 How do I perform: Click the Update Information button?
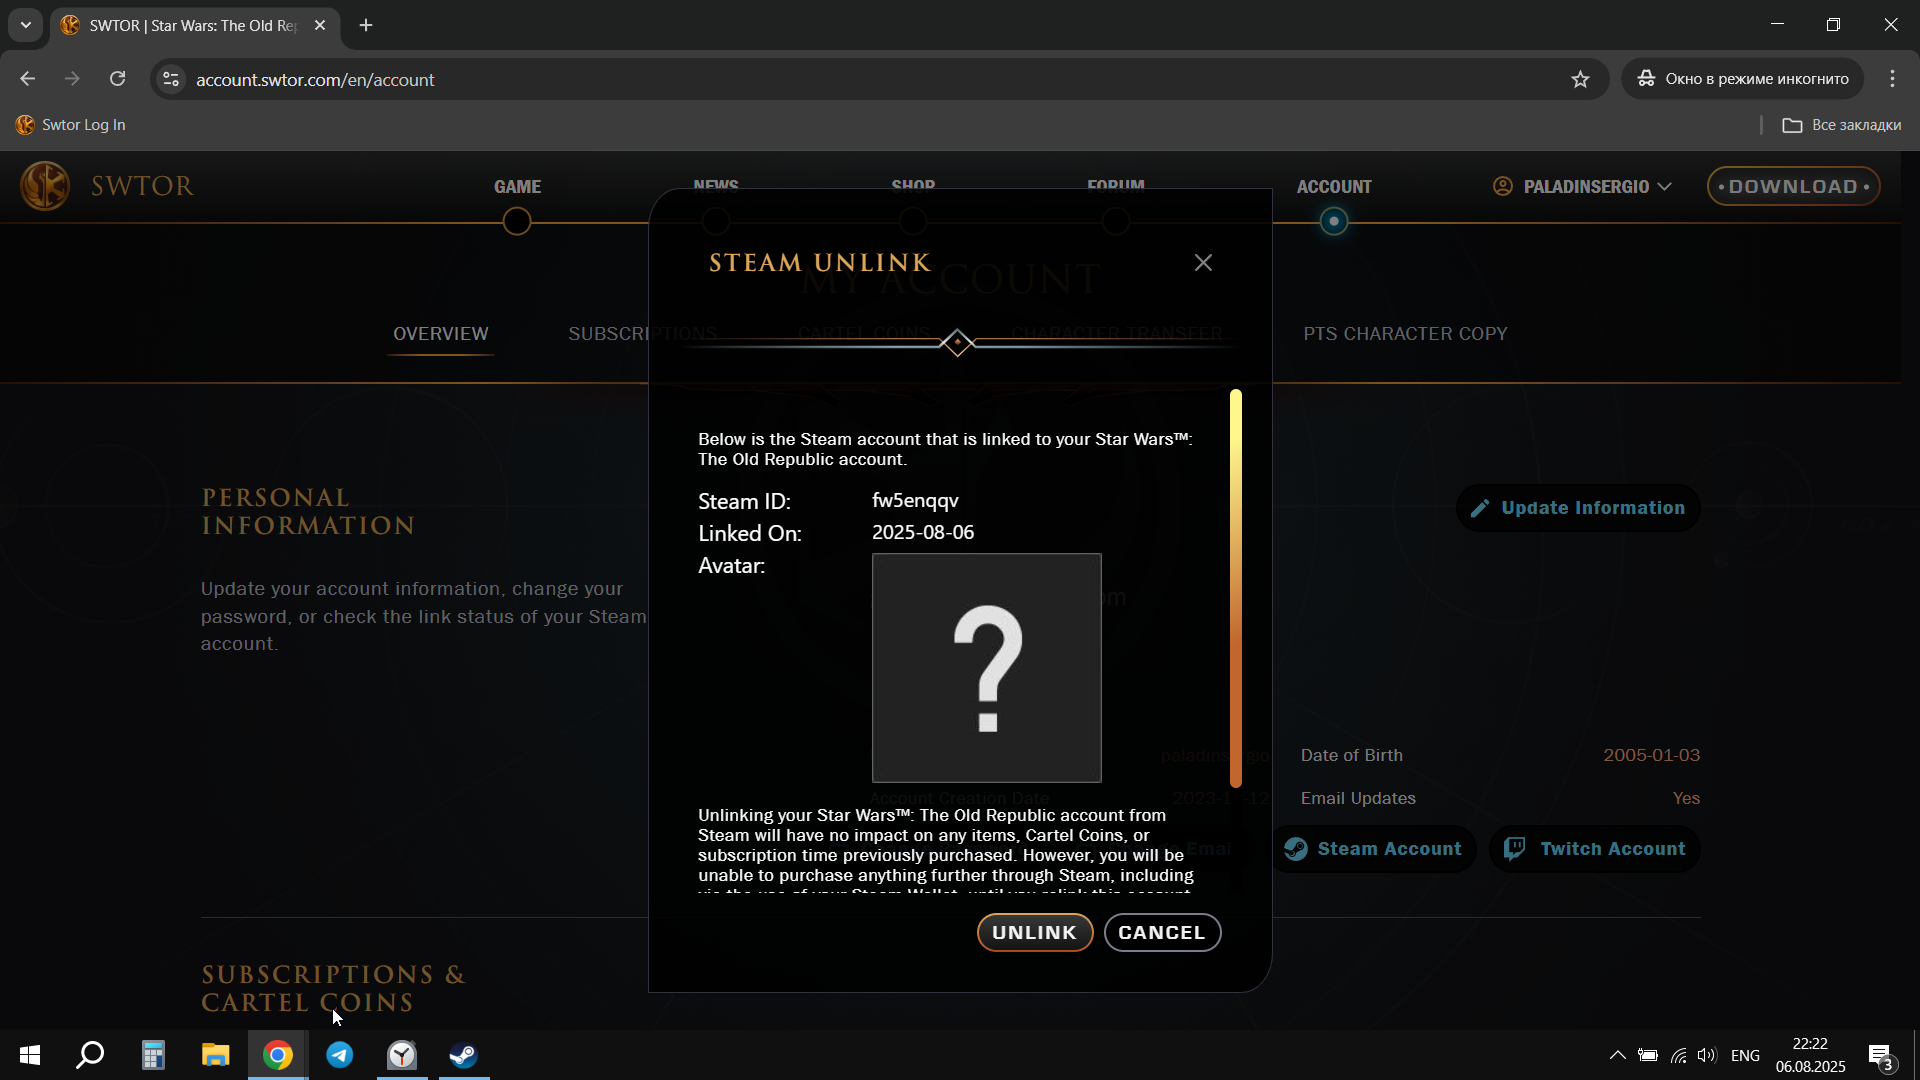1578,508
